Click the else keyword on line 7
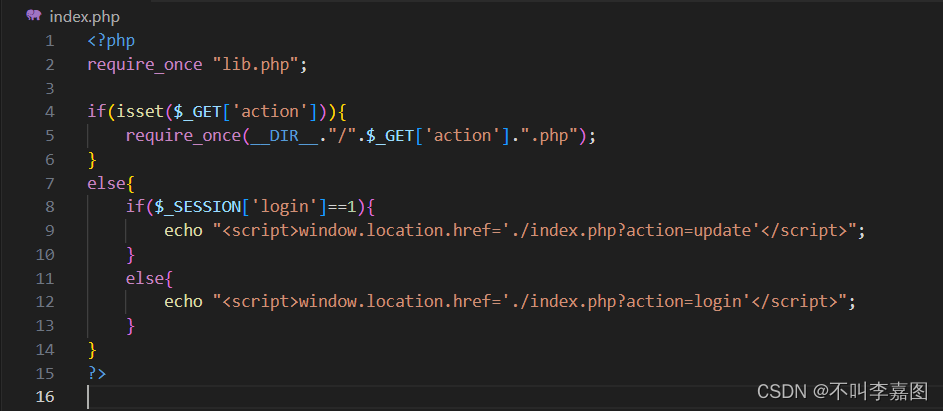This screenshot has height=411, width=943. [x=106, y=184]
